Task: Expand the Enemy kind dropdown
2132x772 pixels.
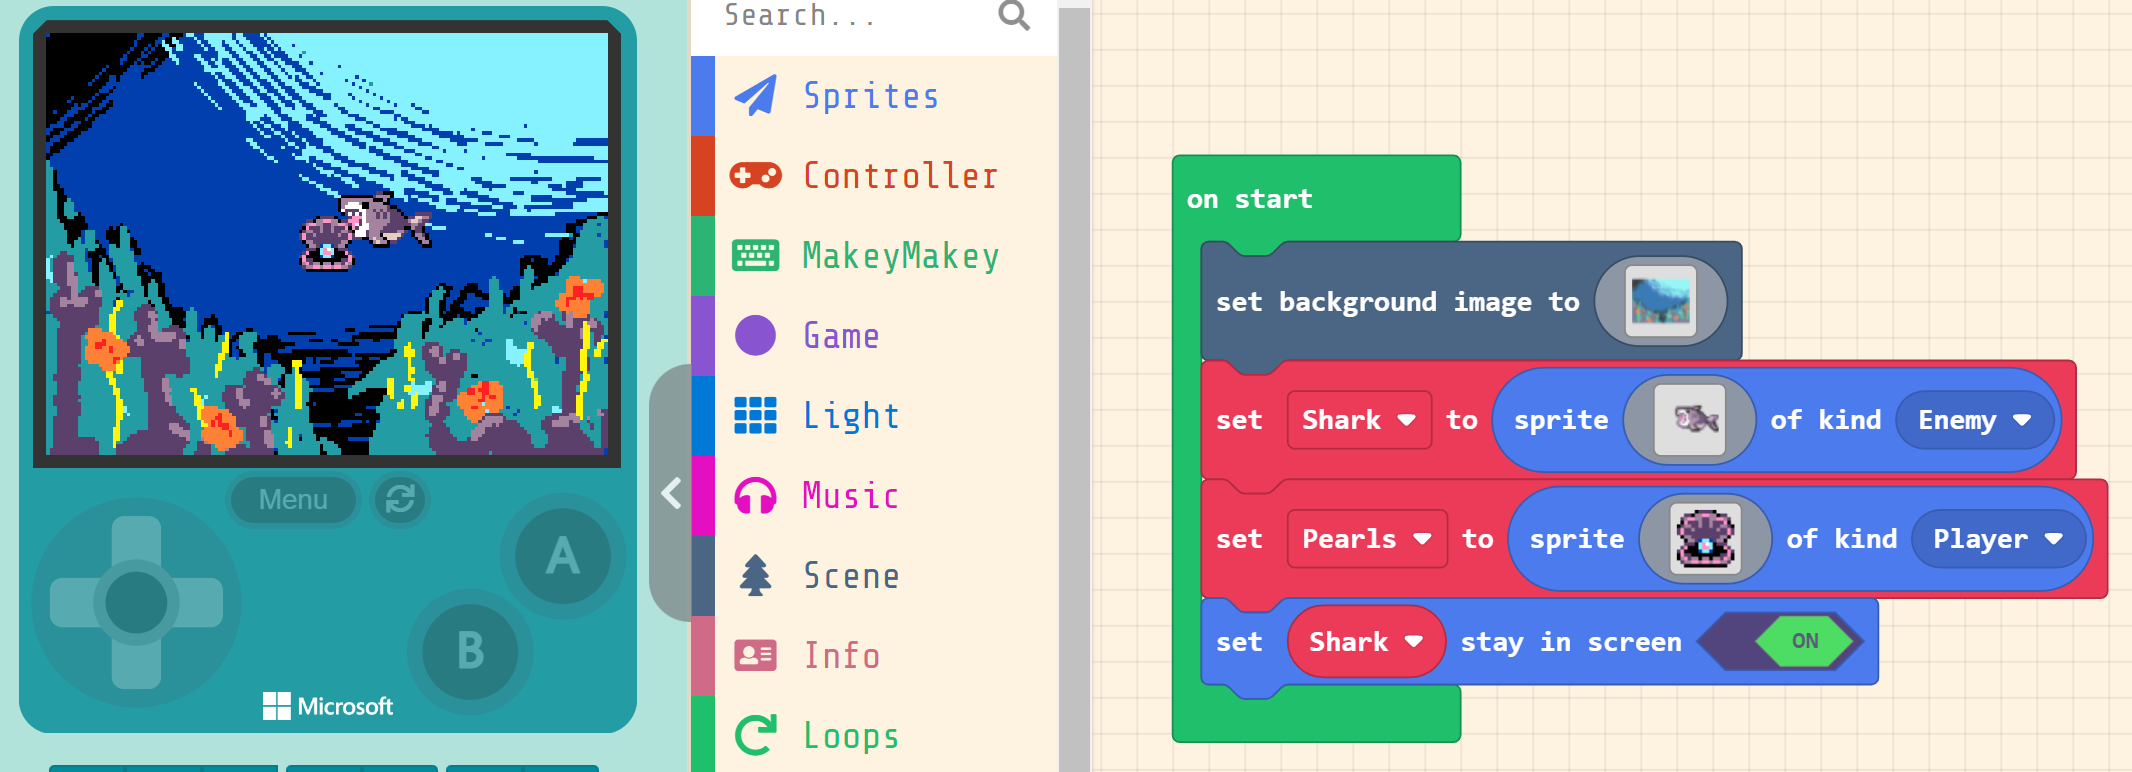Action: click(x=1973, y=421)
